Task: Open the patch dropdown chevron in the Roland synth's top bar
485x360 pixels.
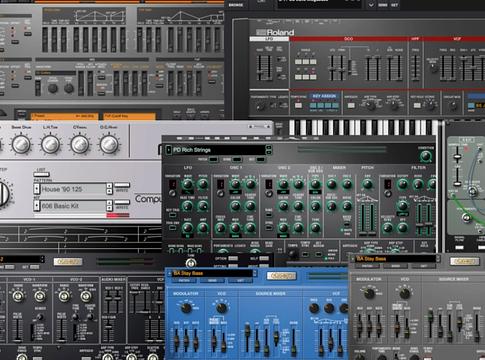Action: tap(371, 5)
